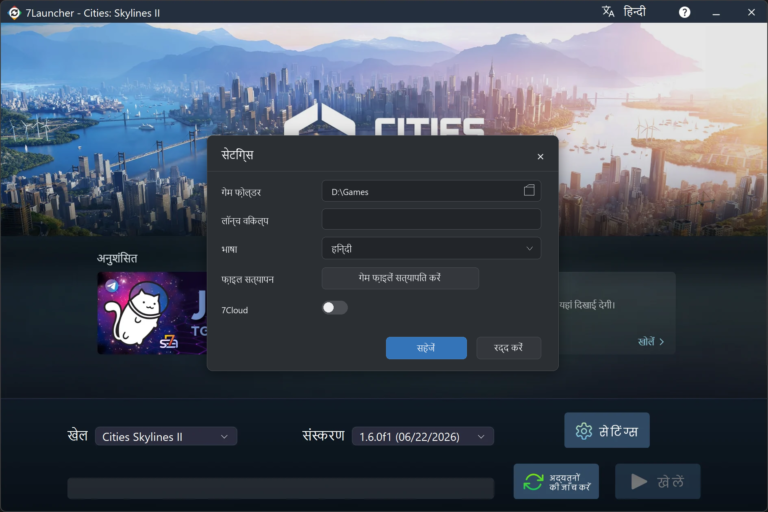
Task: Click the download progress bar
Action: (281, 488)
